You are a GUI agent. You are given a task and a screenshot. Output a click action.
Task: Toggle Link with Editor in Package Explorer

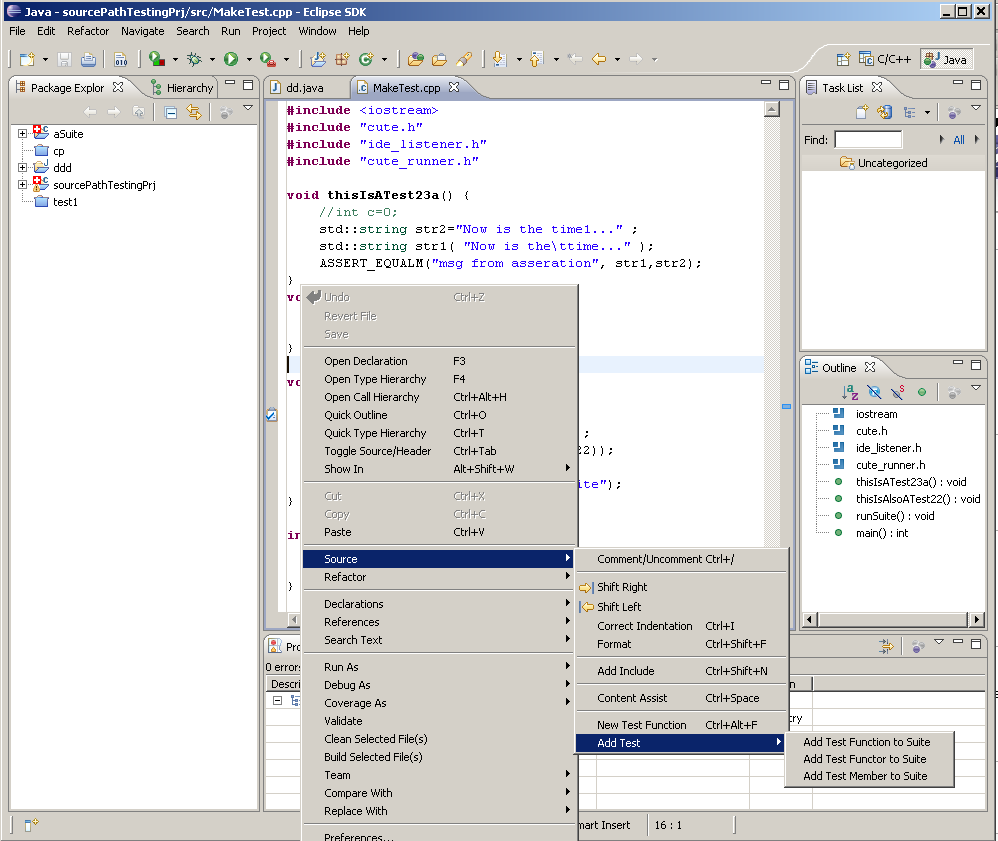point(193,113)
